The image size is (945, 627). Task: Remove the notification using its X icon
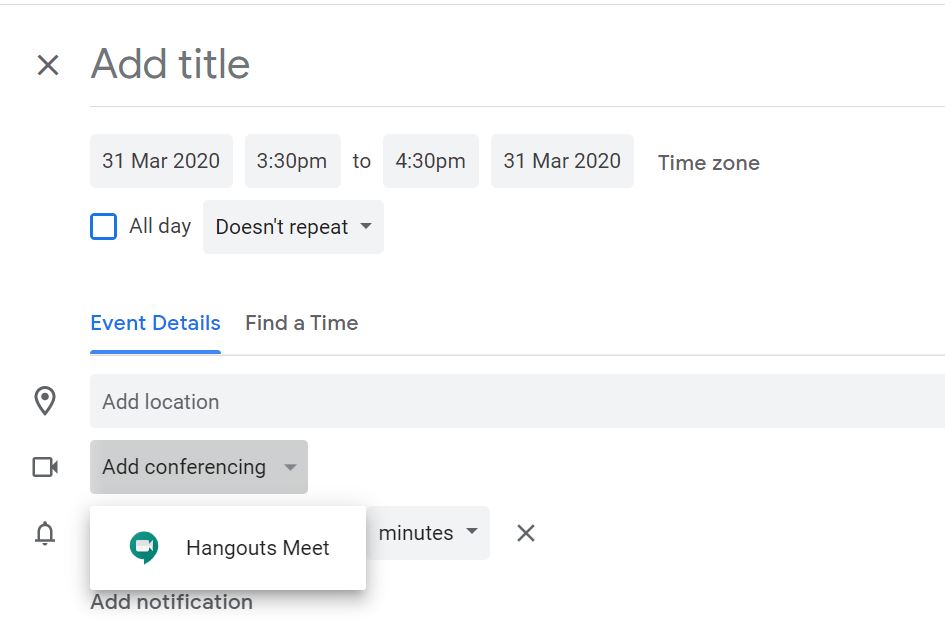point(526,533)
